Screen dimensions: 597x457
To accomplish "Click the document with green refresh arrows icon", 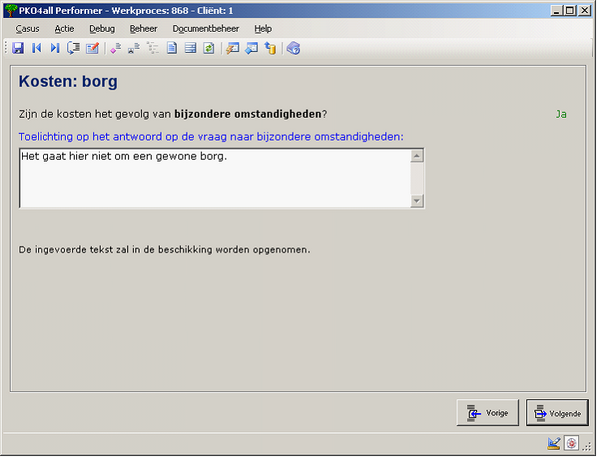I will [x=209, y=48].
